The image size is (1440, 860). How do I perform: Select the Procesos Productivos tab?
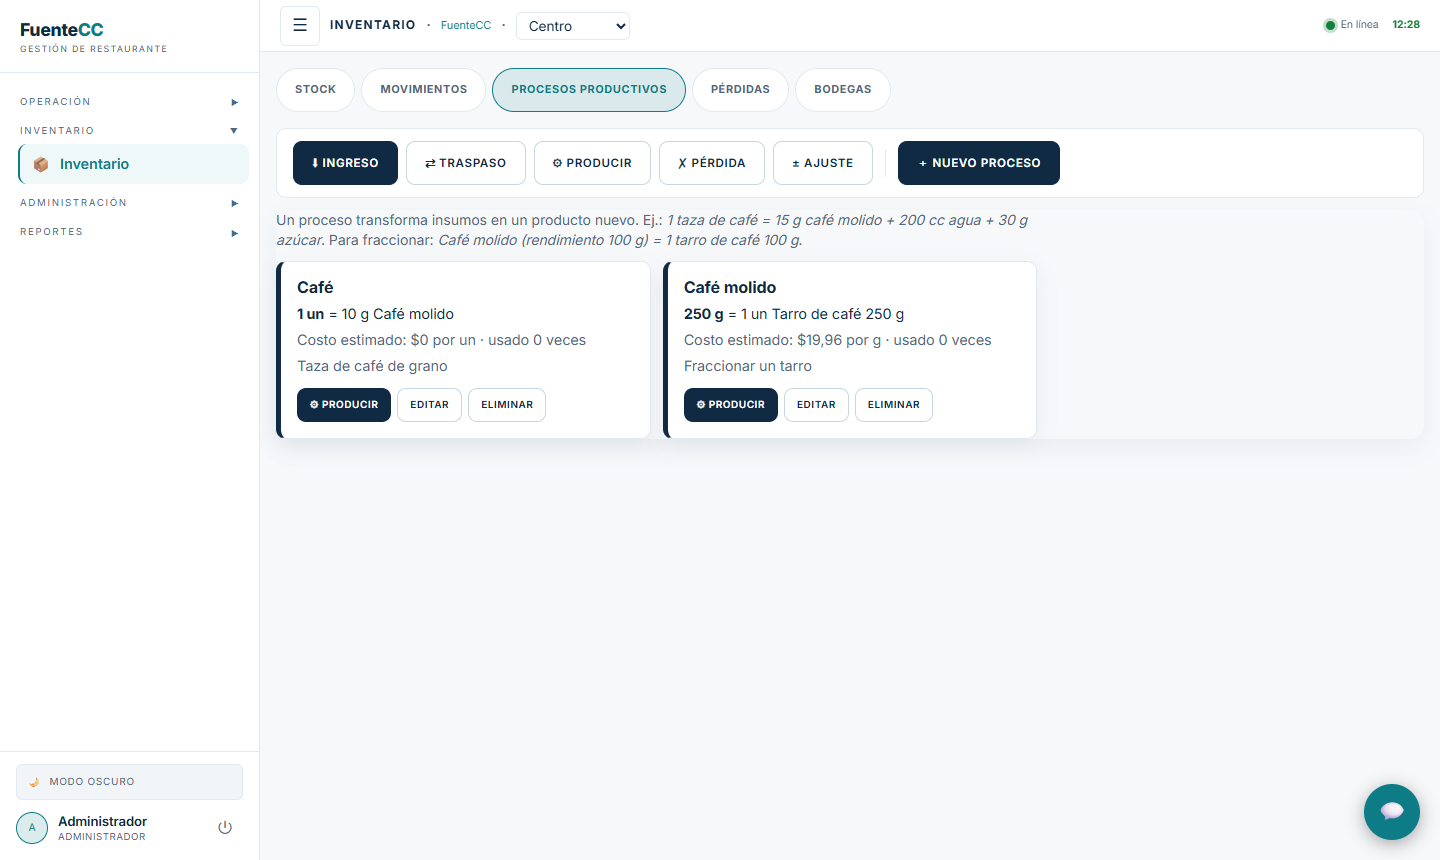click(x=589, y=90)
